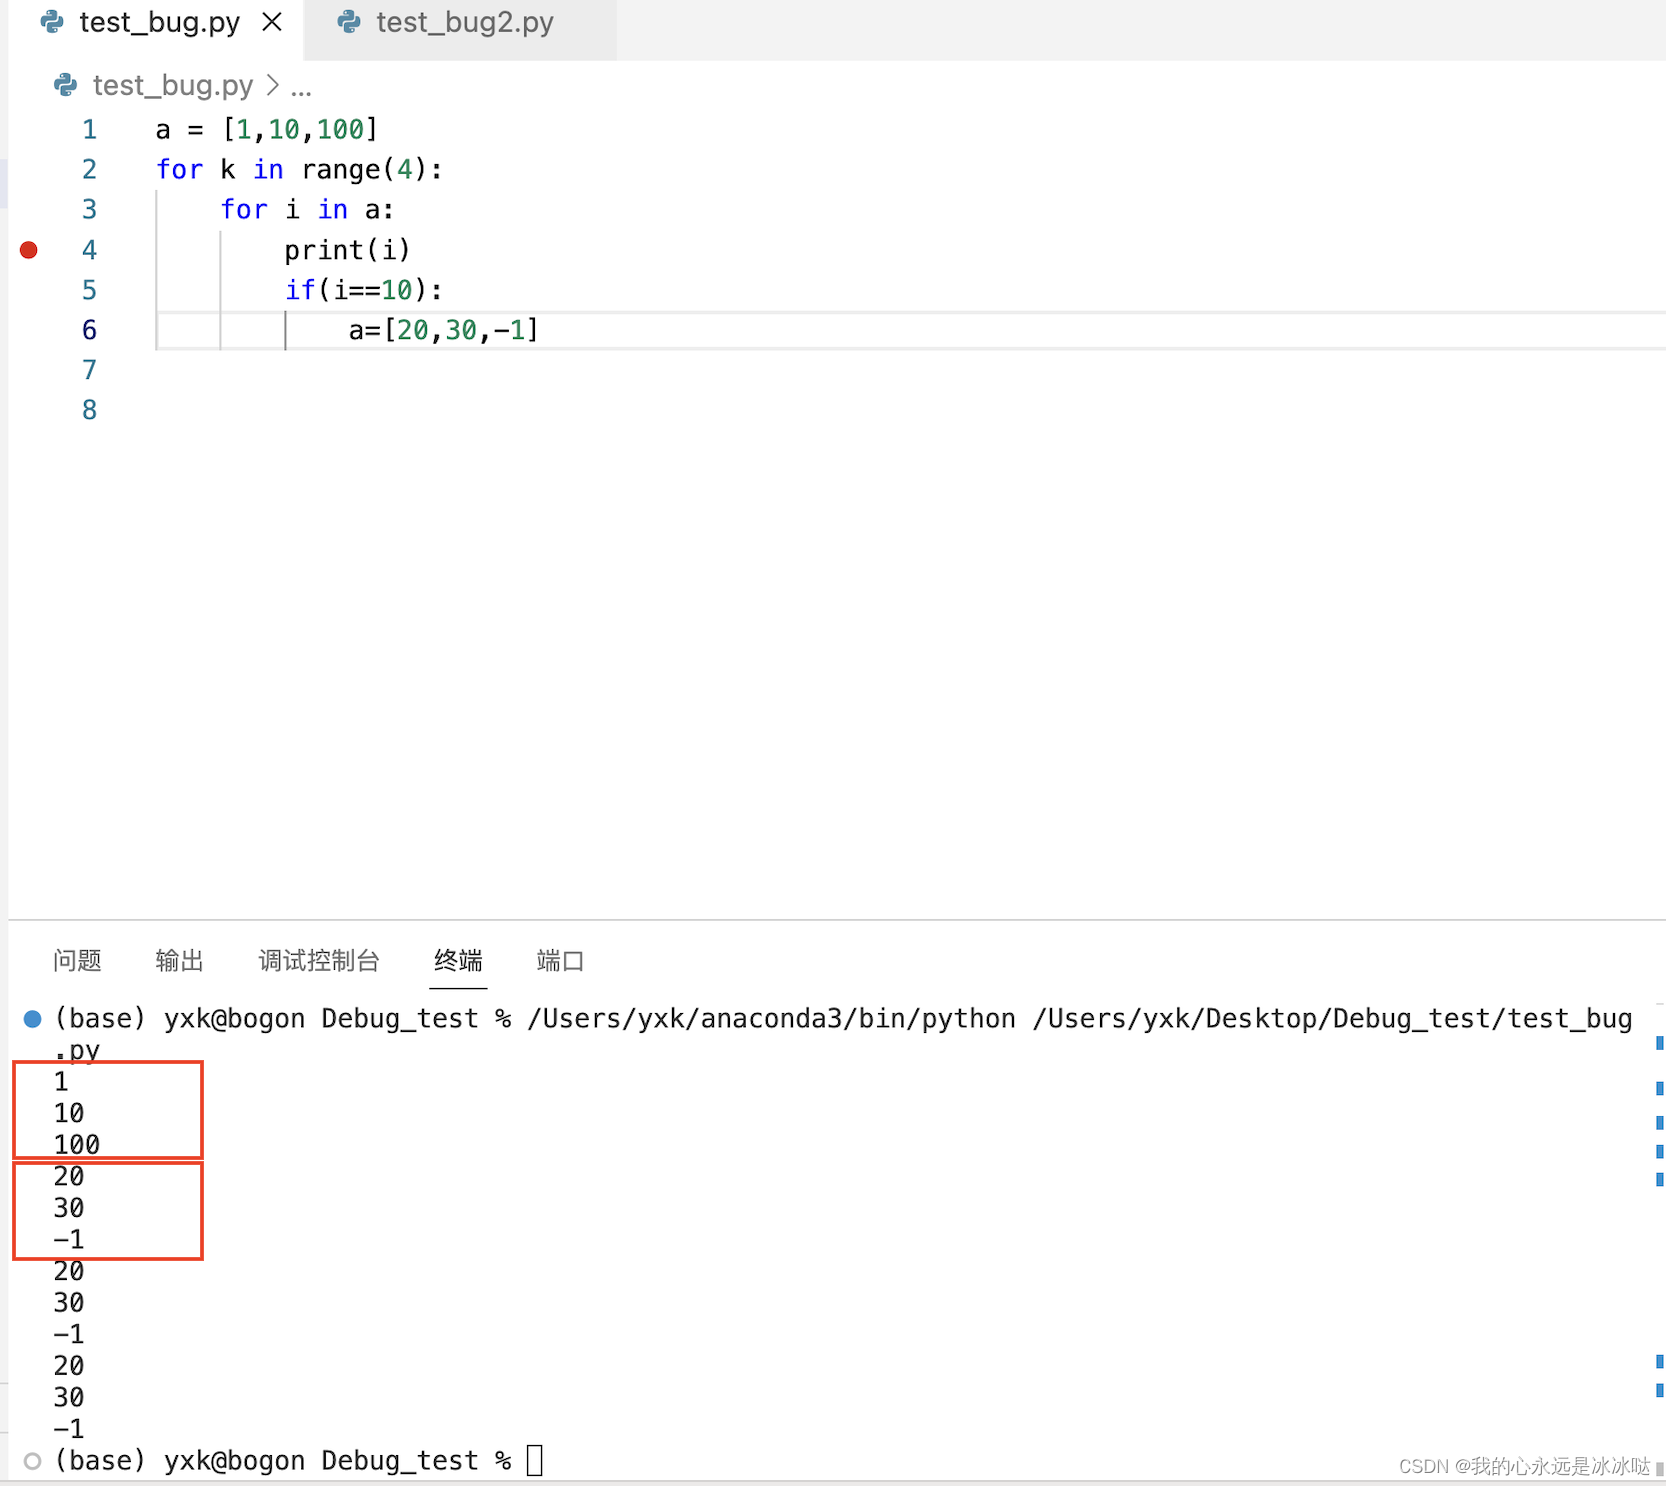Click the breadcrumb test_bug.py file name
Viewport: 1666px width, 1486px height.
click(x=173, y=86)
